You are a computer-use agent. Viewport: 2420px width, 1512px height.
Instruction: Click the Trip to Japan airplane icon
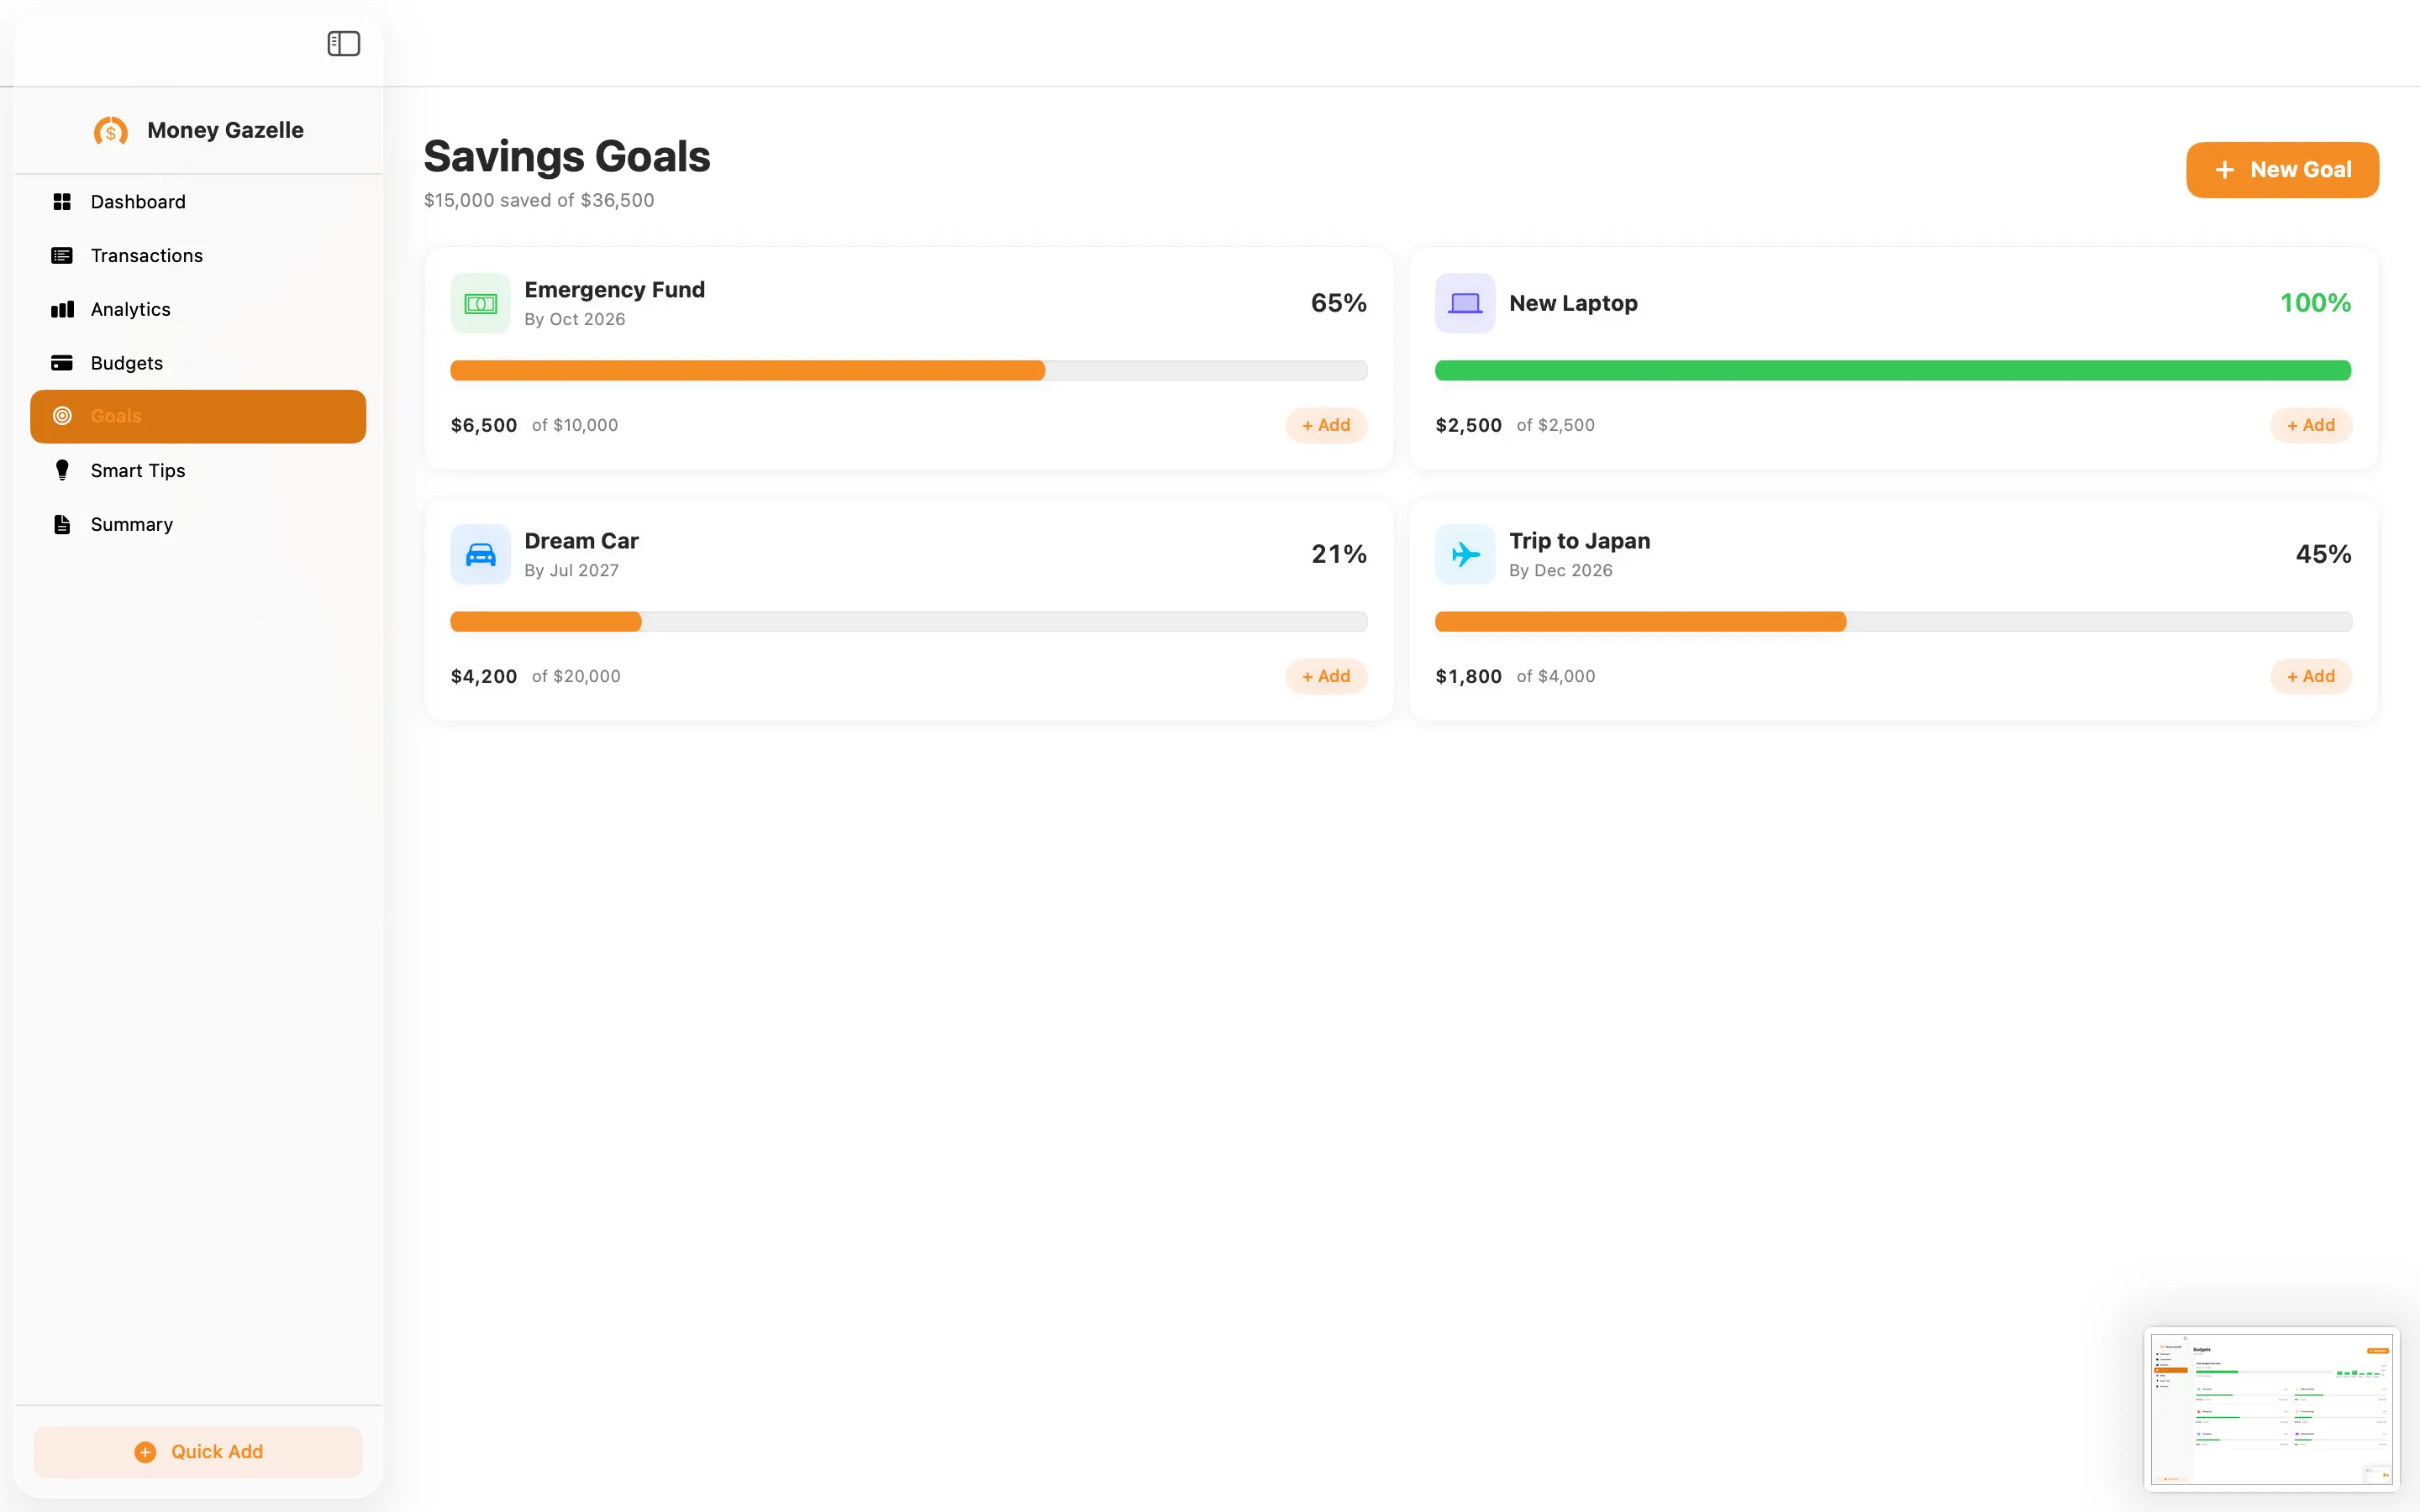(x=1465, y=554)
